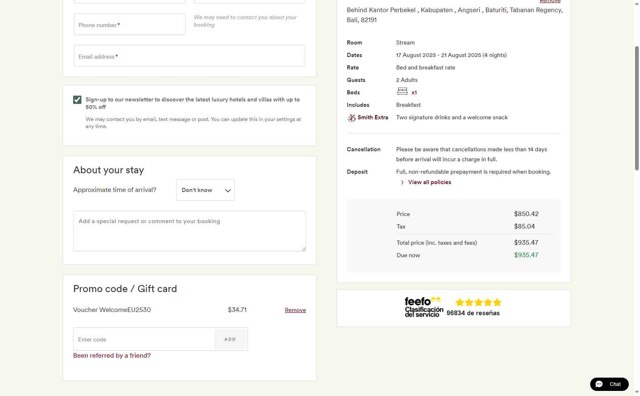The image size is (640, 396).
Task: Click the Price value $850.42
Action: coord(526,214)
